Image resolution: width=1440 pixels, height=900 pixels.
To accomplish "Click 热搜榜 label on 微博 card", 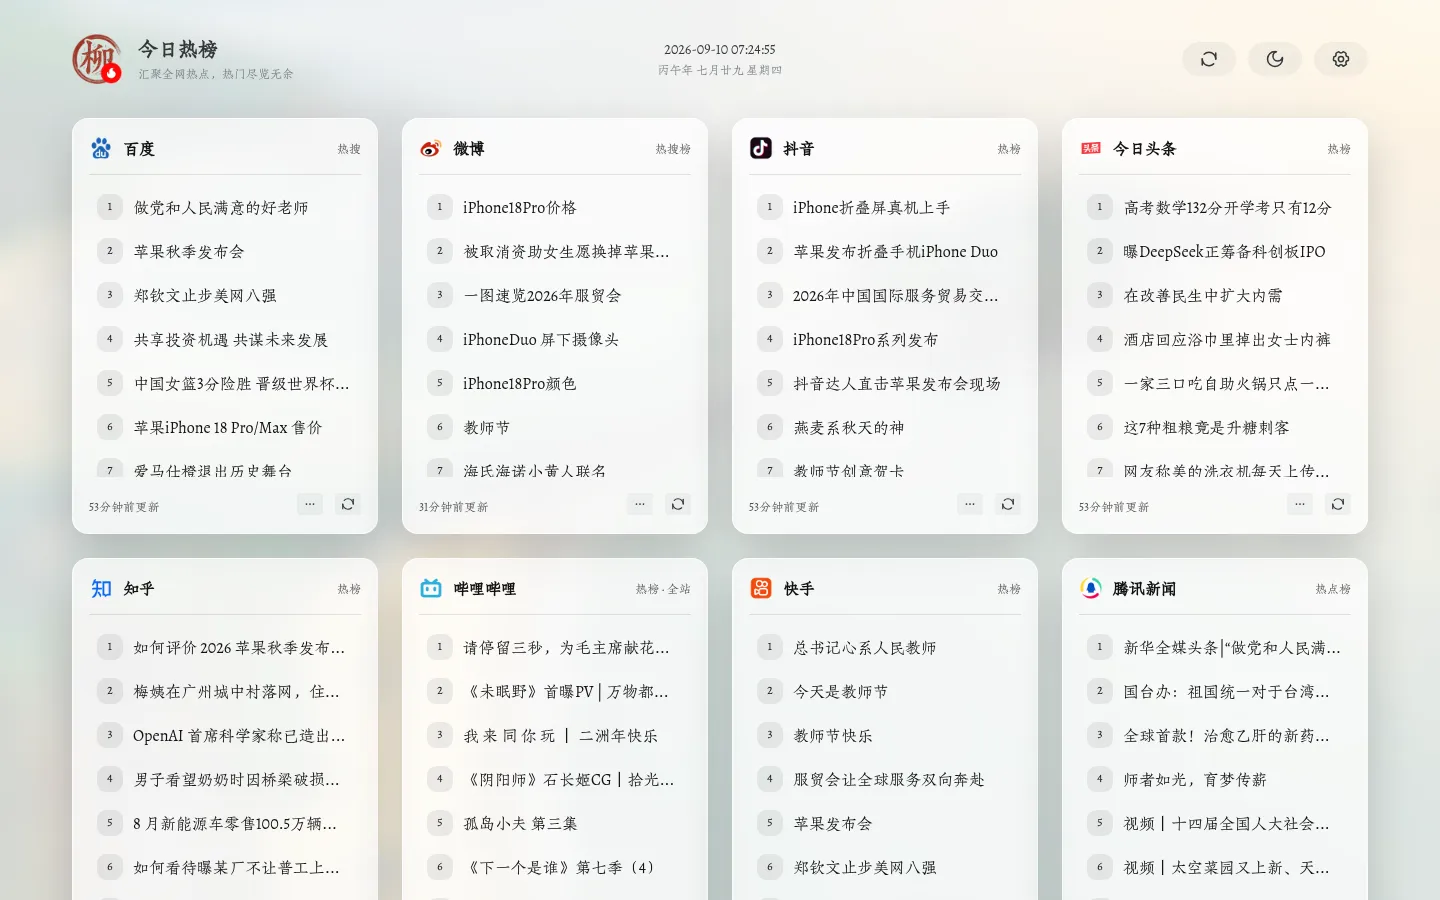I will [x=673, y=149].
